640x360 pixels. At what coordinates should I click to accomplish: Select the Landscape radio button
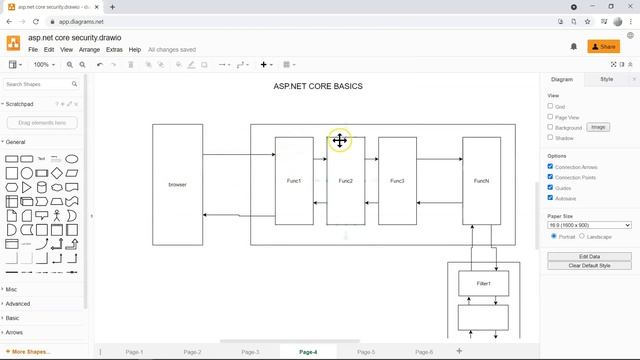point(582,236)
